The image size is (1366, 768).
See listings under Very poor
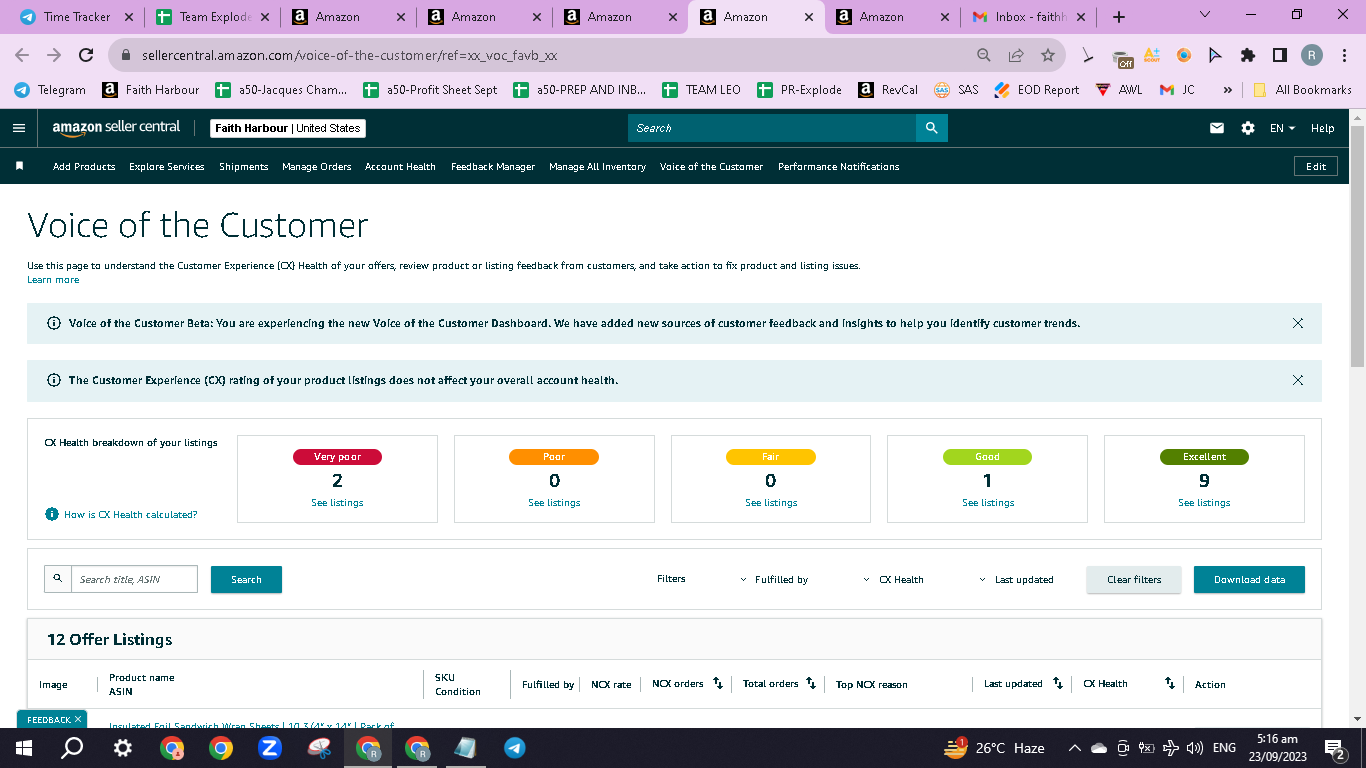click(337, 503)
